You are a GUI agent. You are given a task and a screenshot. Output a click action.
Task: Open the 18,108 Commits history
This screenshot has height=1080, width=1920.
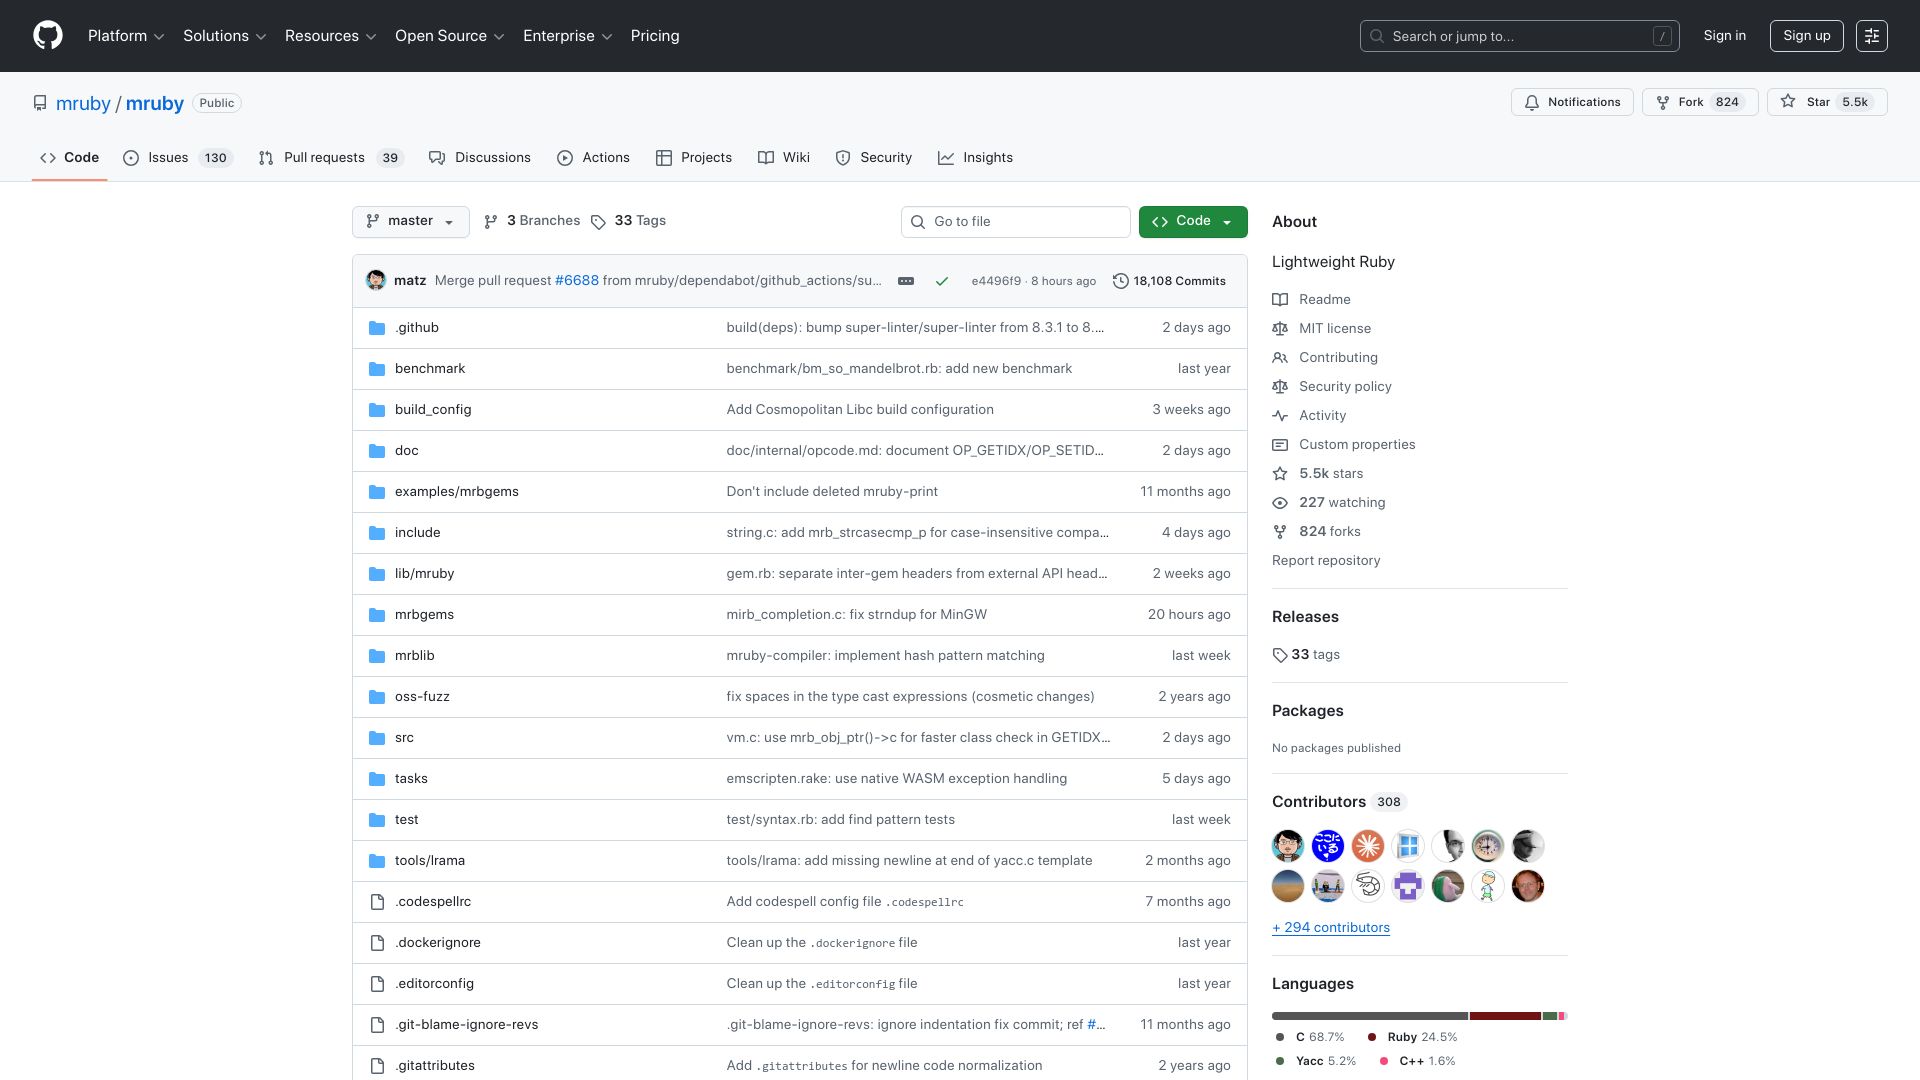pyautogui.click(x=1169, y=281)
